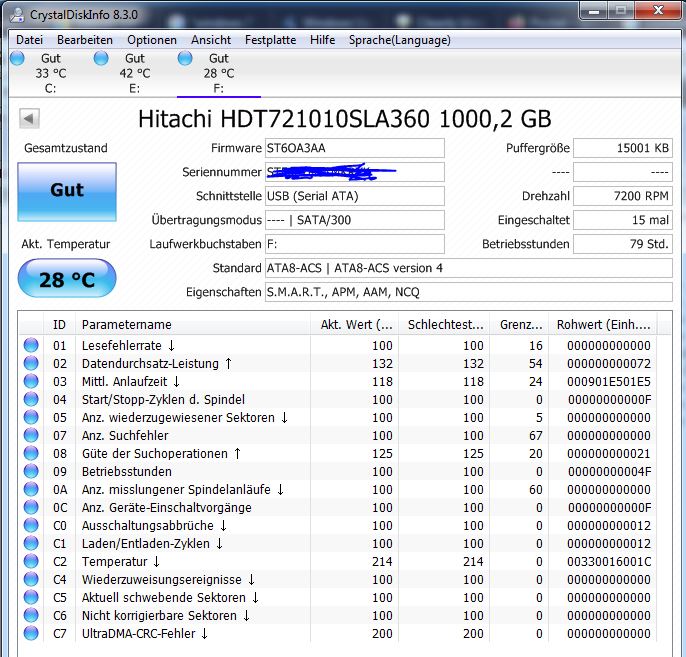Click the previous disk arrow button

[29, 119]
